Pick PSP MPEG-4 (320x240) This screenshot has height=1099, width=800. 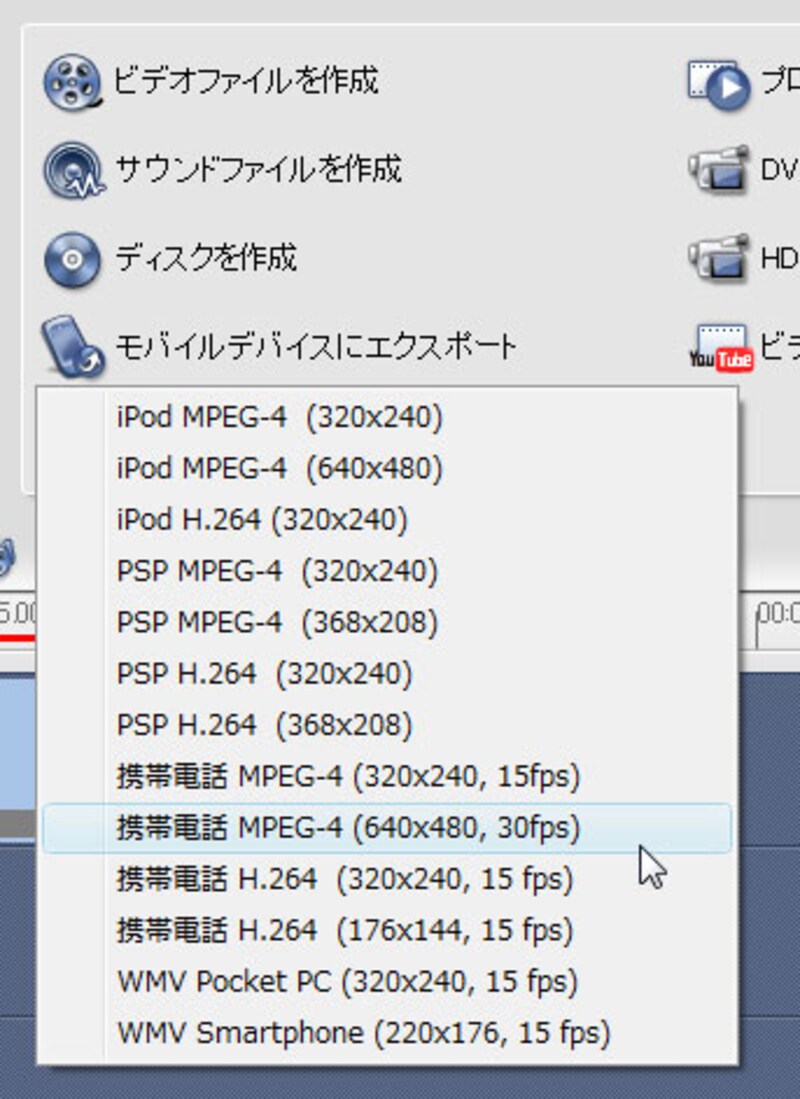click(x=387, y=571)
